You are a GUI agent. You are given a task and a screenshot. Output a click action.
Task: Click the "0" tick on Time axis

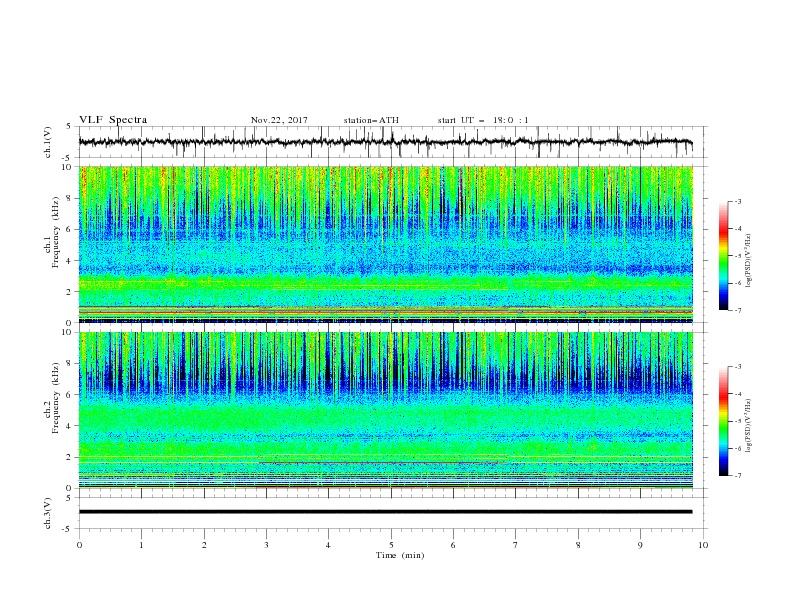(79, 545)
